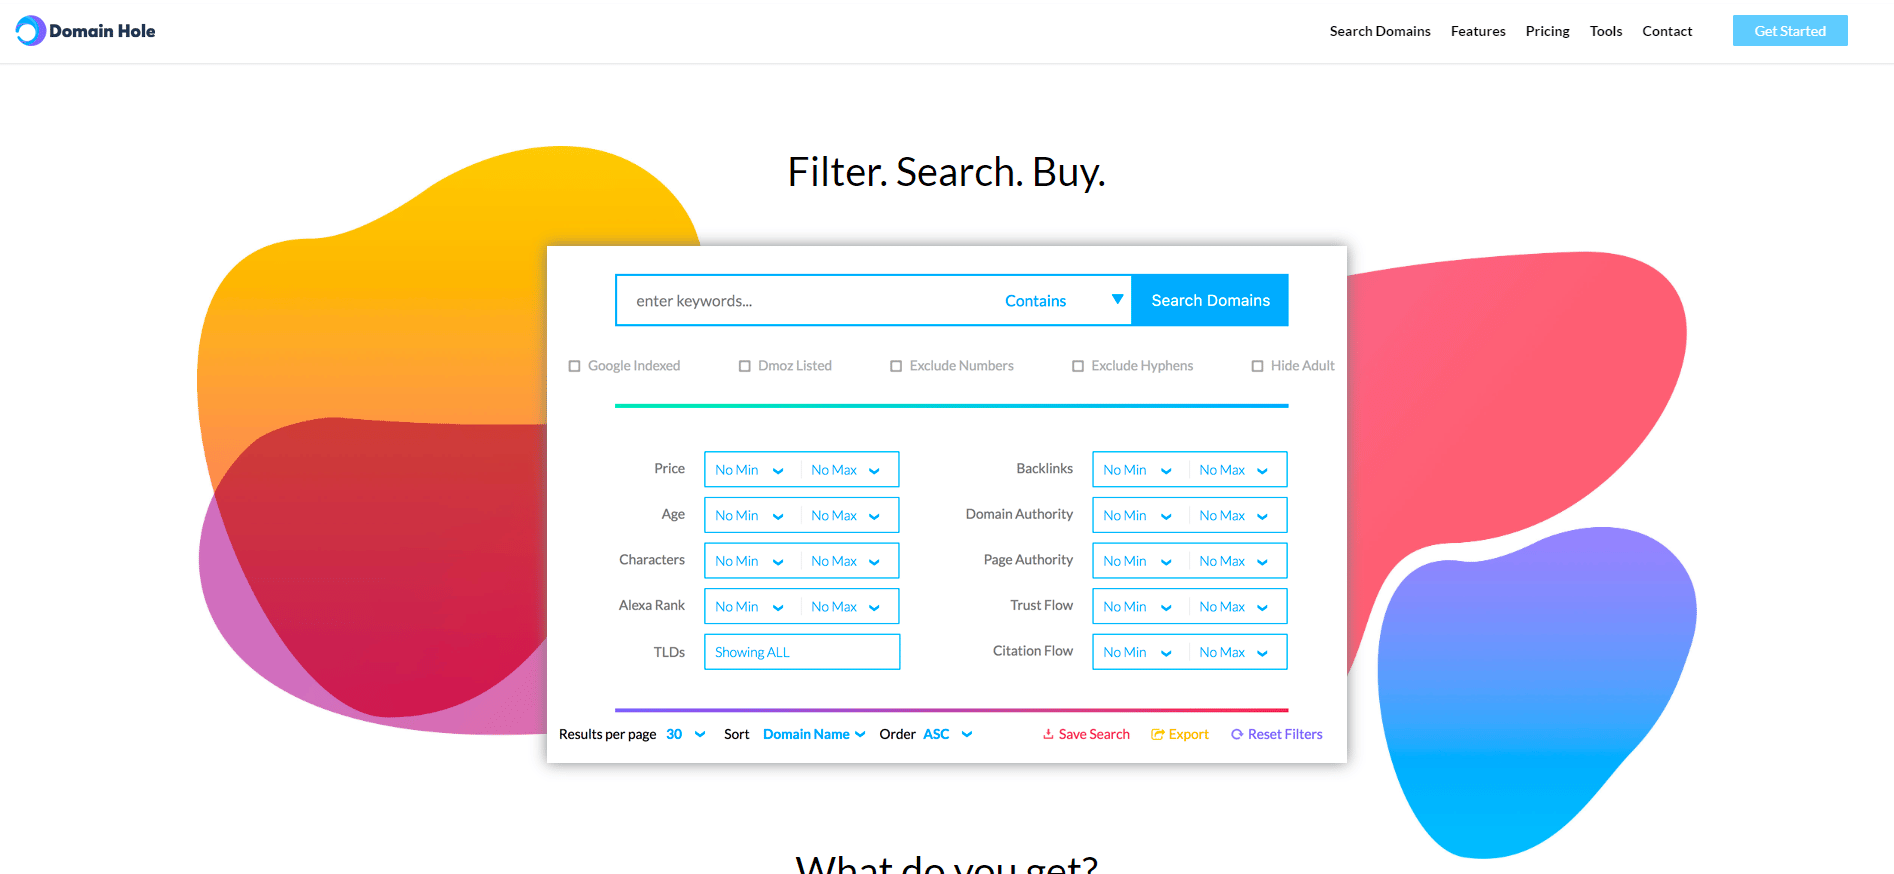Image resolution: width=1894 pixels, height=874 pixels.
Task: Expand Domain Authority No Min dropdown
Action: pos(1140,515)
